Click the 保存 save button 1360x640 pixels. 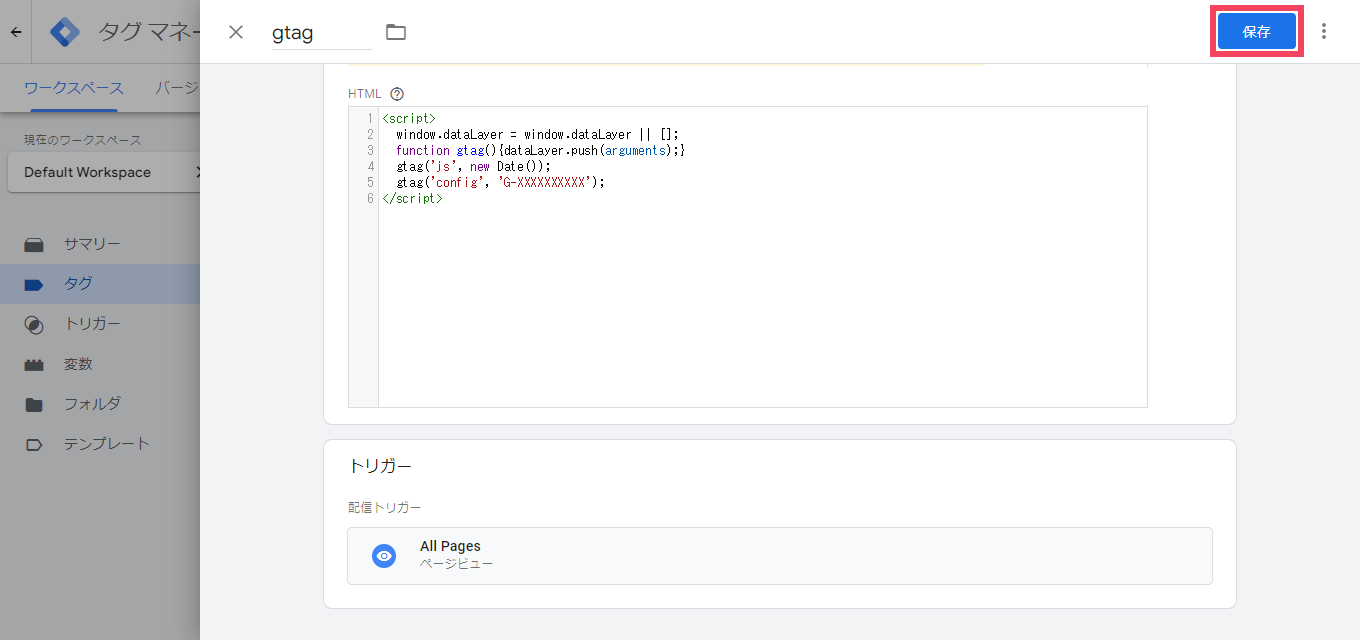1256,32
